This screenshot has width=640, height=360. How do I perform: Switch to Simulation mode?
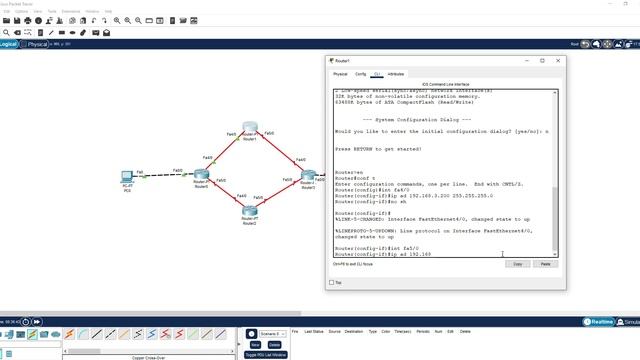[628, 322]
